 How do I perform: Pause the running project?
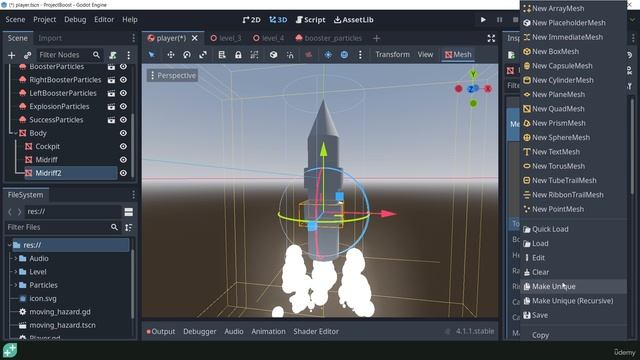(500, 20)
